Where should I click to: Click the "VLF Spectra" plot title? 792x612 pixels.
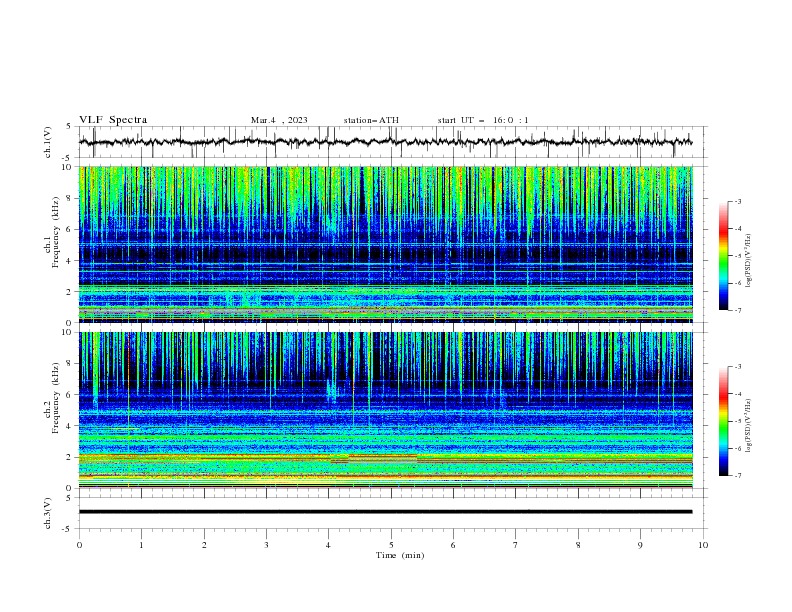coord(113,120)
